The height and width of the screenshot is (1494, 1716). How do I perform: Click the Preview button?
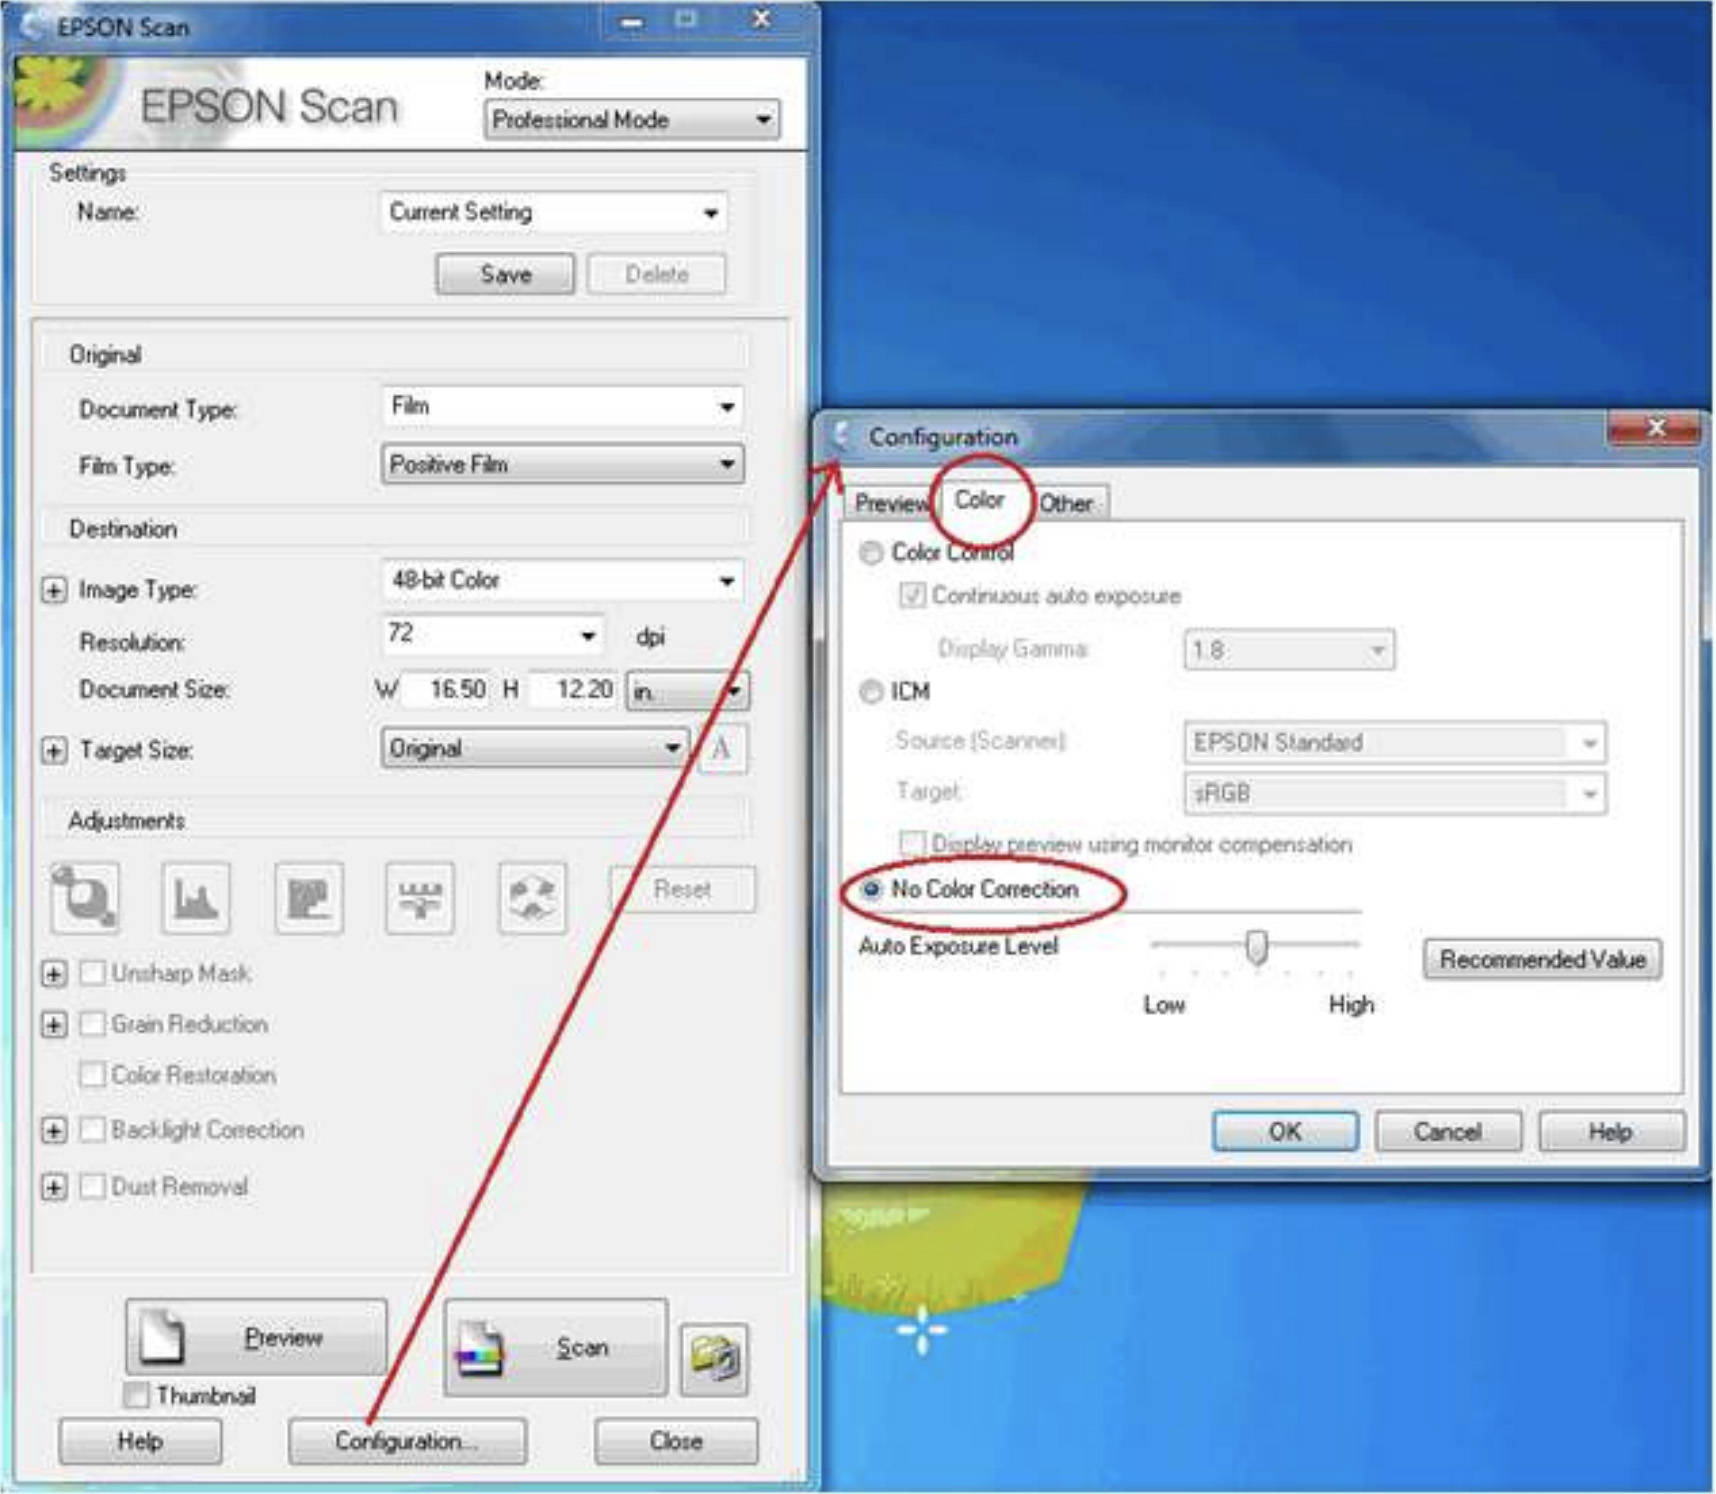pyautogui.click(x=256, y=1337)
